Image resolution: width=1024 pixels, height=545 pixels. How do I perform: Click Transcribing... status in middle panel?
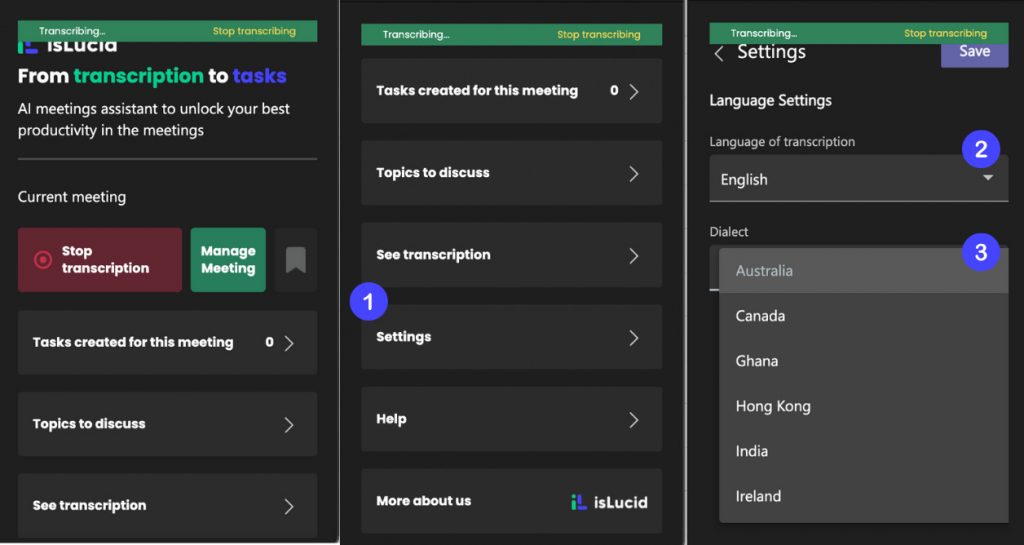pyautogui.click(x=416, y=35)
